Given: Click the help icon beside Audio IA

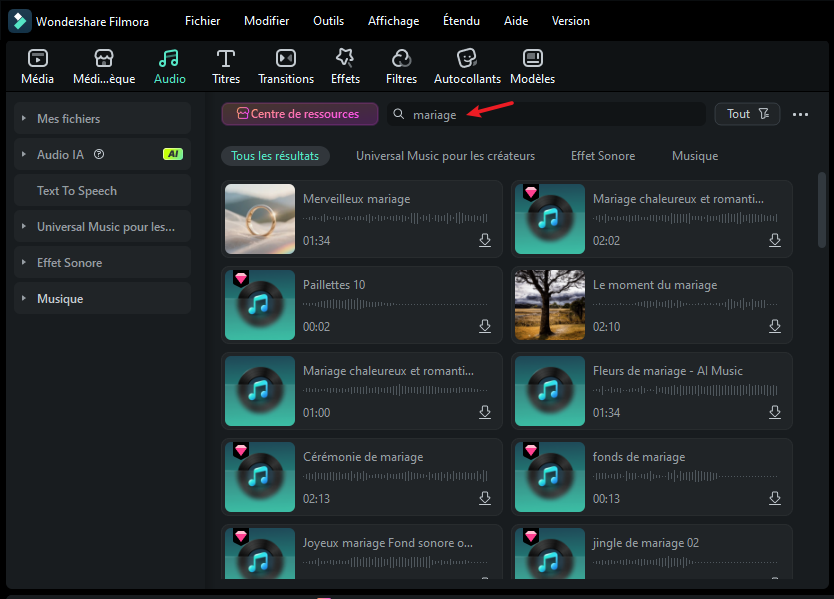Looking at the screenshot, I should 99,155.
